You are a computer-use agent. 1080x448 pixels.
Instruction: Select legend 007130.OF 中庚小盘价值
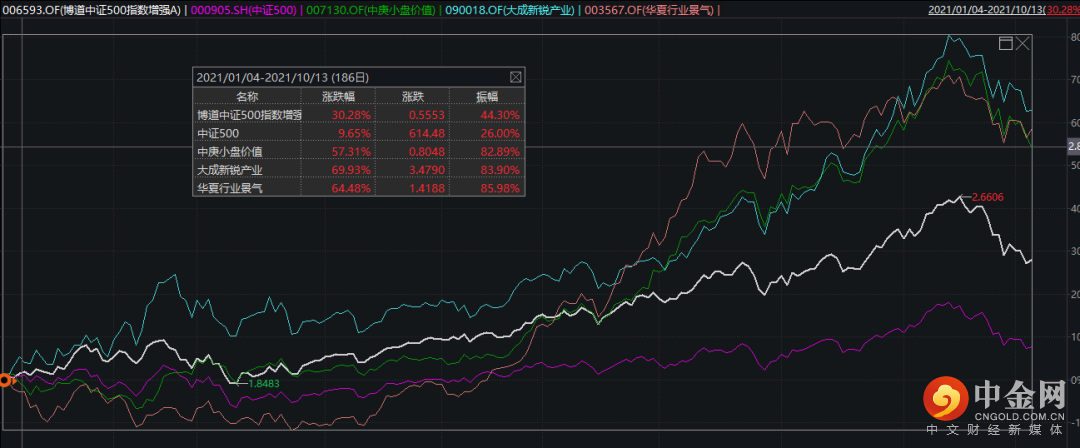371,10
